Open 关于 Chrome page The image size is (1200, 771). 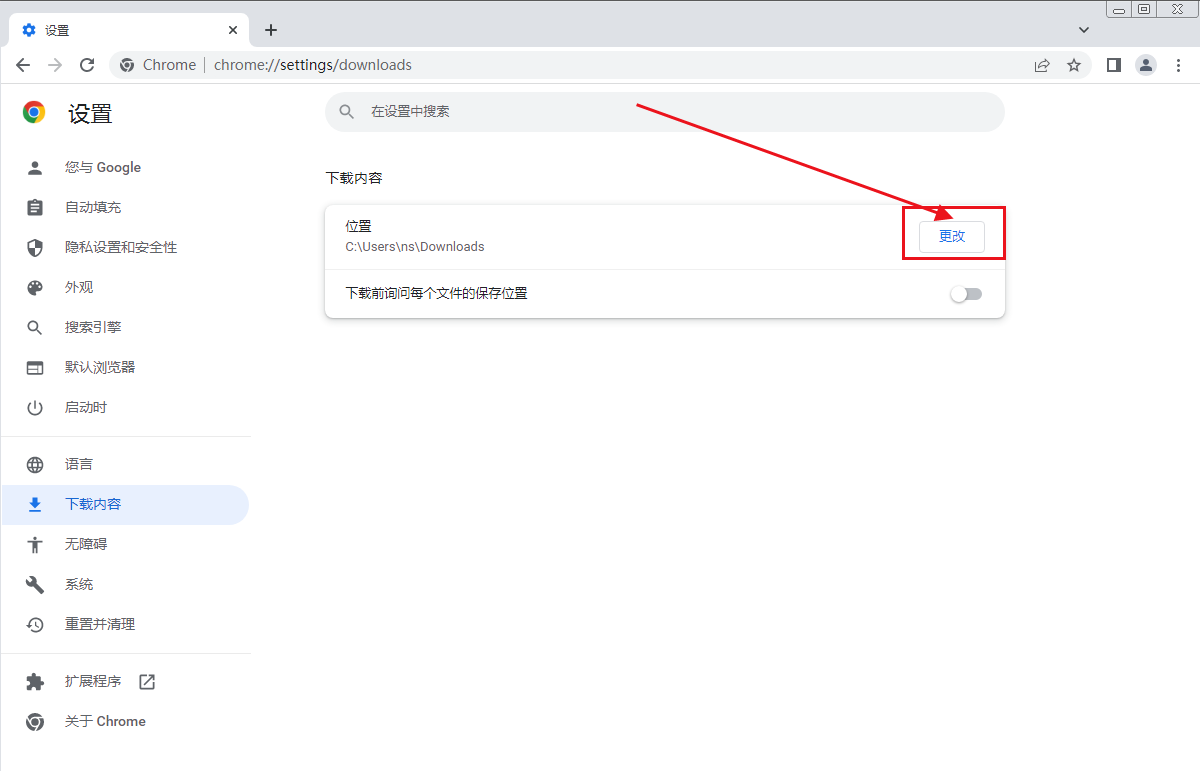pos(125,721)
